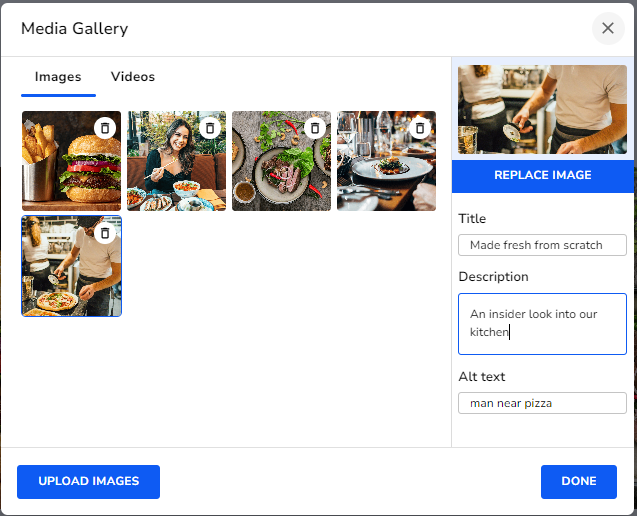Delete the smiling woman image
637x516 pixels.
210,128
